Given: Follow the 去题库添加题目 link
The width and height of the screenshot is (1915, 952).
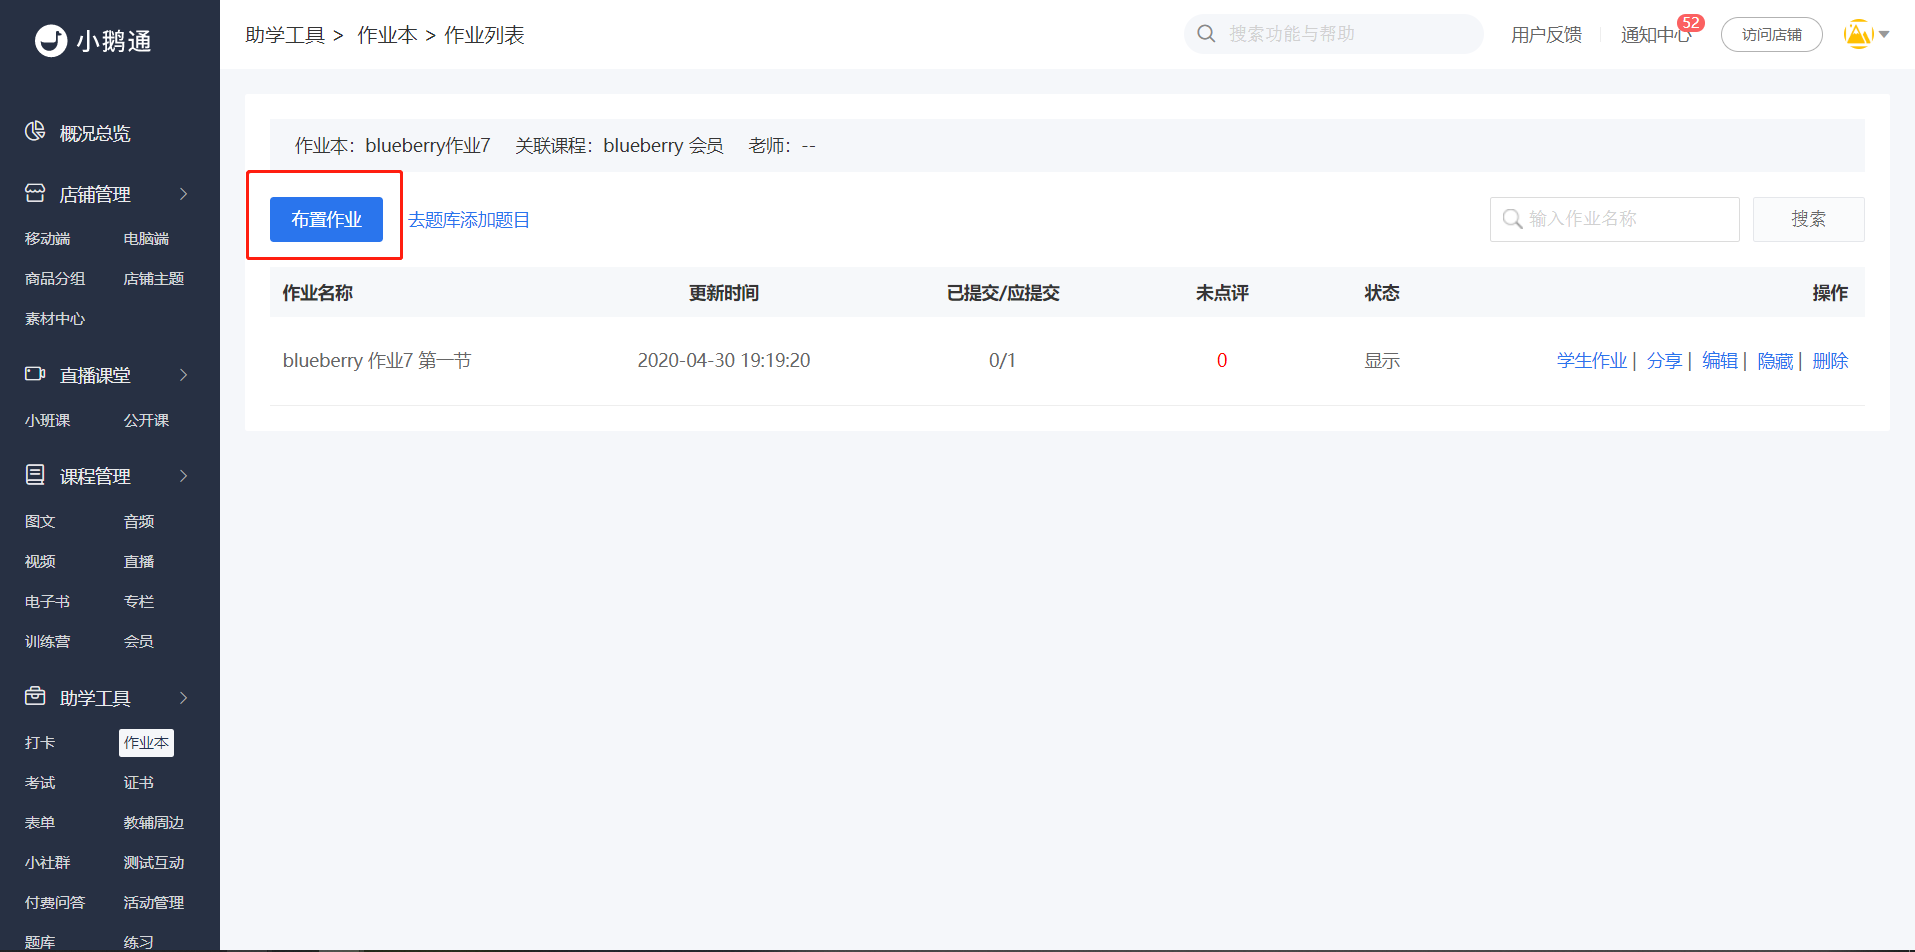Looking at the screenshot, I should point(468,220).
